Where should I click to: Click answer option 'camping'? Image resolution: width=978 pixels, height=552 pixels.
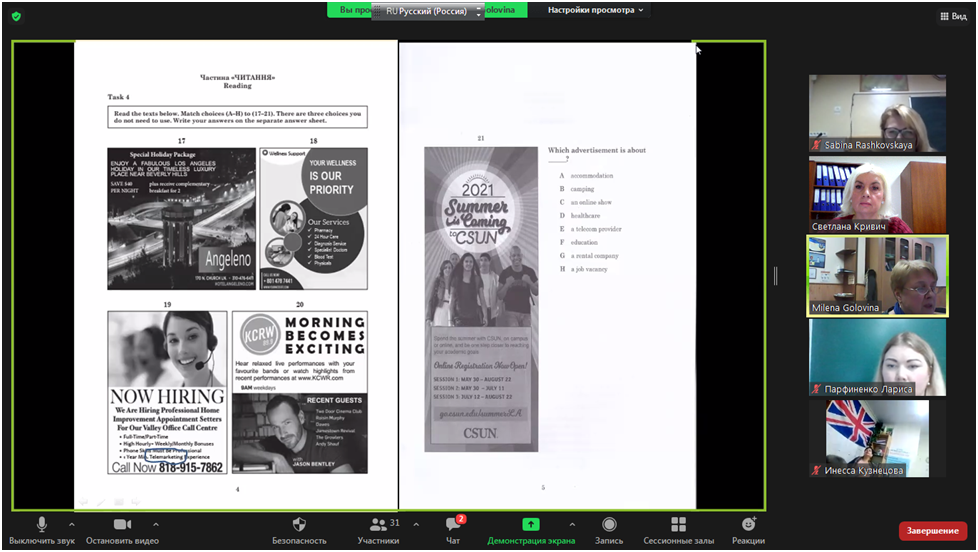tap(583, 189)
